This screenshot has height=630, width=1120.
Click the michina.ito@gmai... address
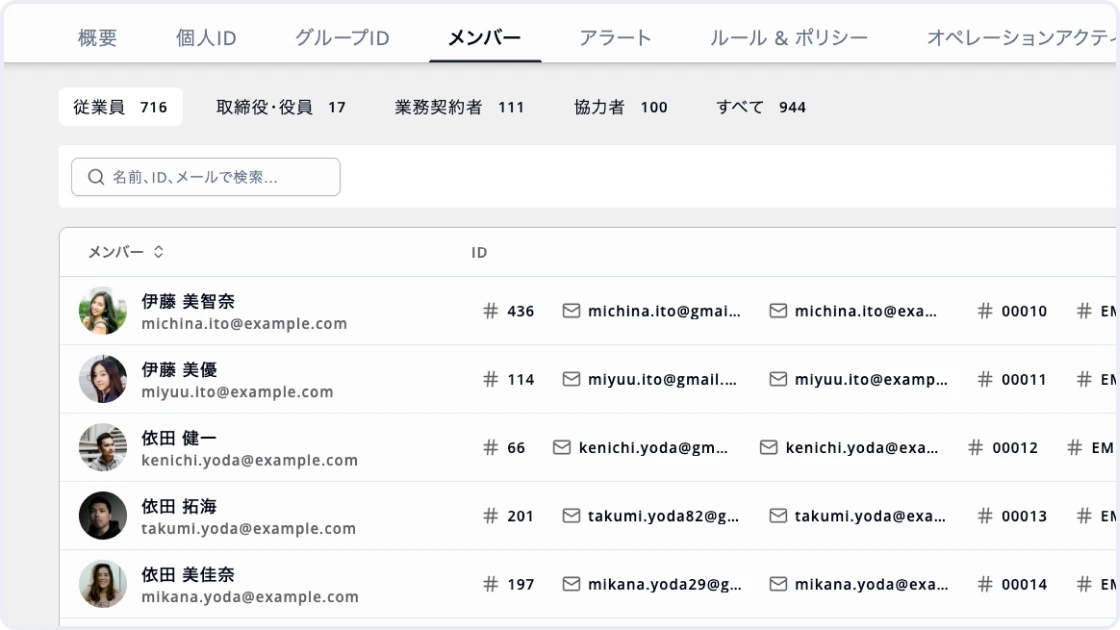664,311
